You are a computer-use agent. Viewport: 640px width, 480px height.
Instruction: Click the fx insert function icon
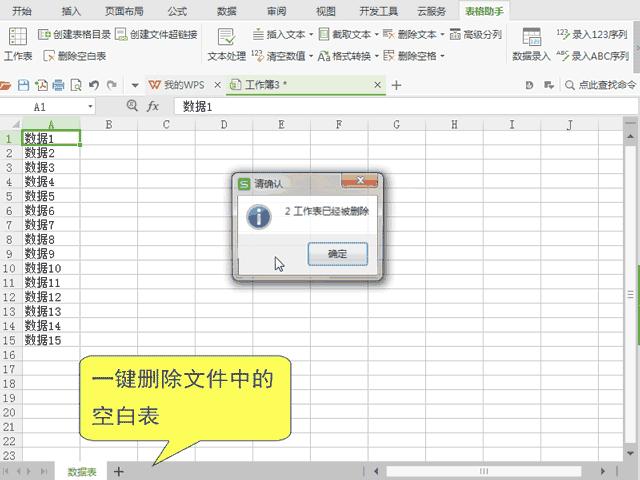pos(153,107)
